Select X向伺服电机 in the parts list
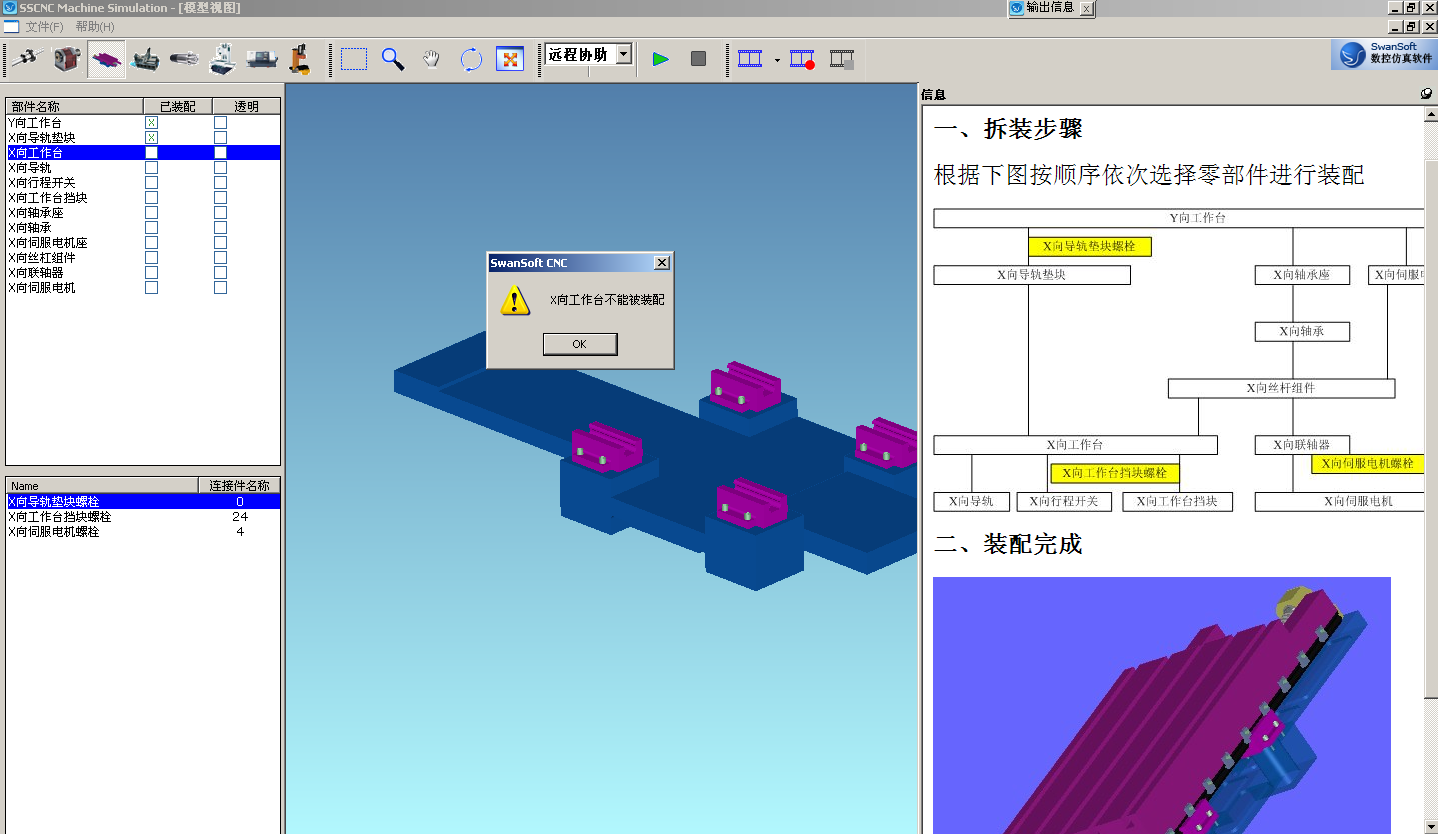Image resolution: width=1438 pixels, height=834 pixels. tap(42, 288)
